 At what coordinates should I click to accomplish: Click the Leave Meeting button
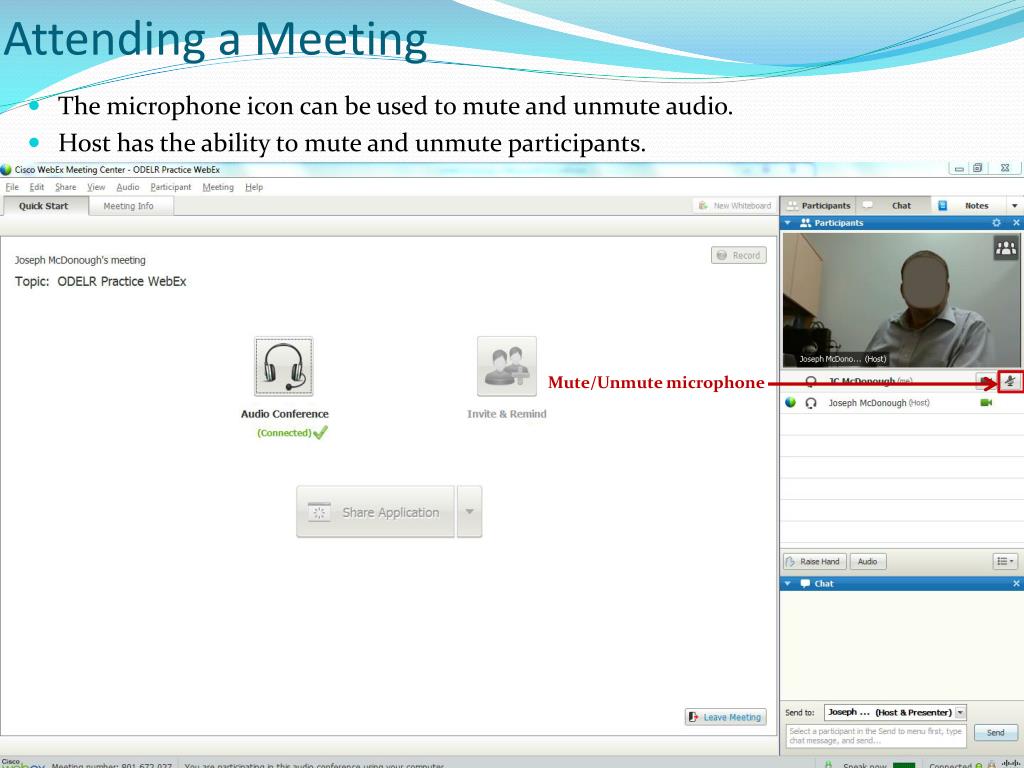point(725,717)
